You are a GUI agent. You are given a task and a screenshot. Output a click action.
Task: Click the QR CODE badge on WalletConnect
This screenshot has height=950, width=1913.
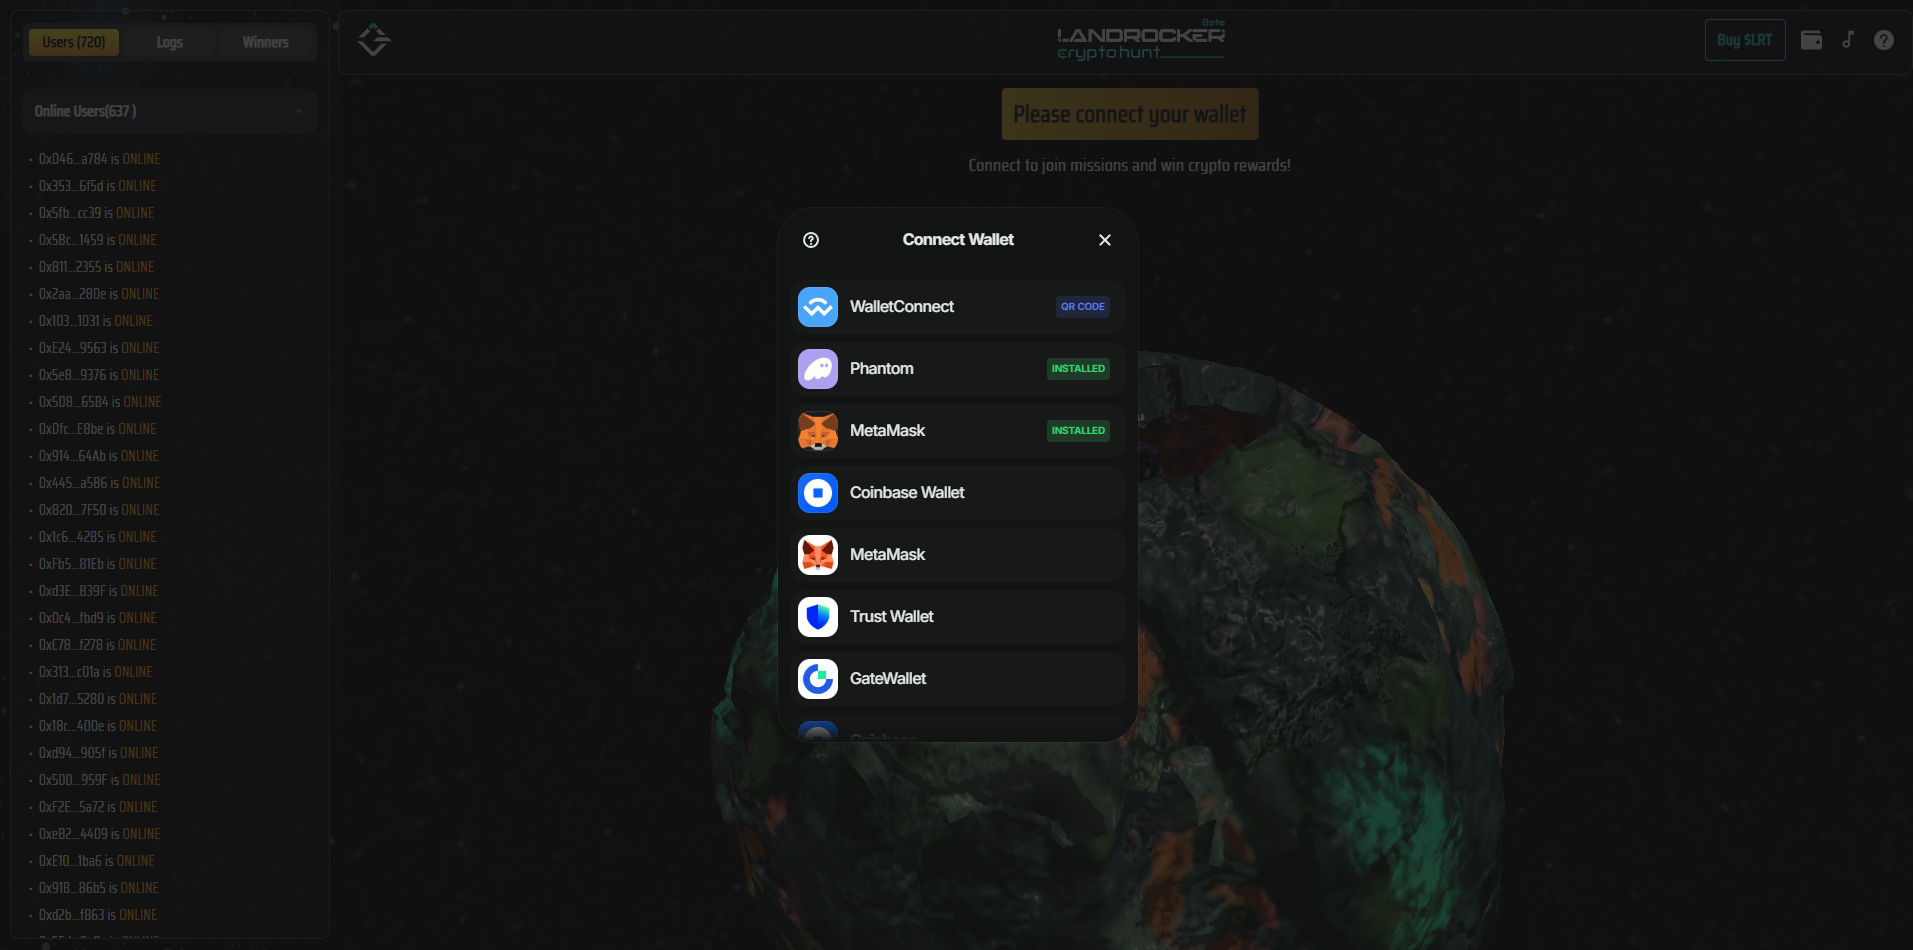1083,307
